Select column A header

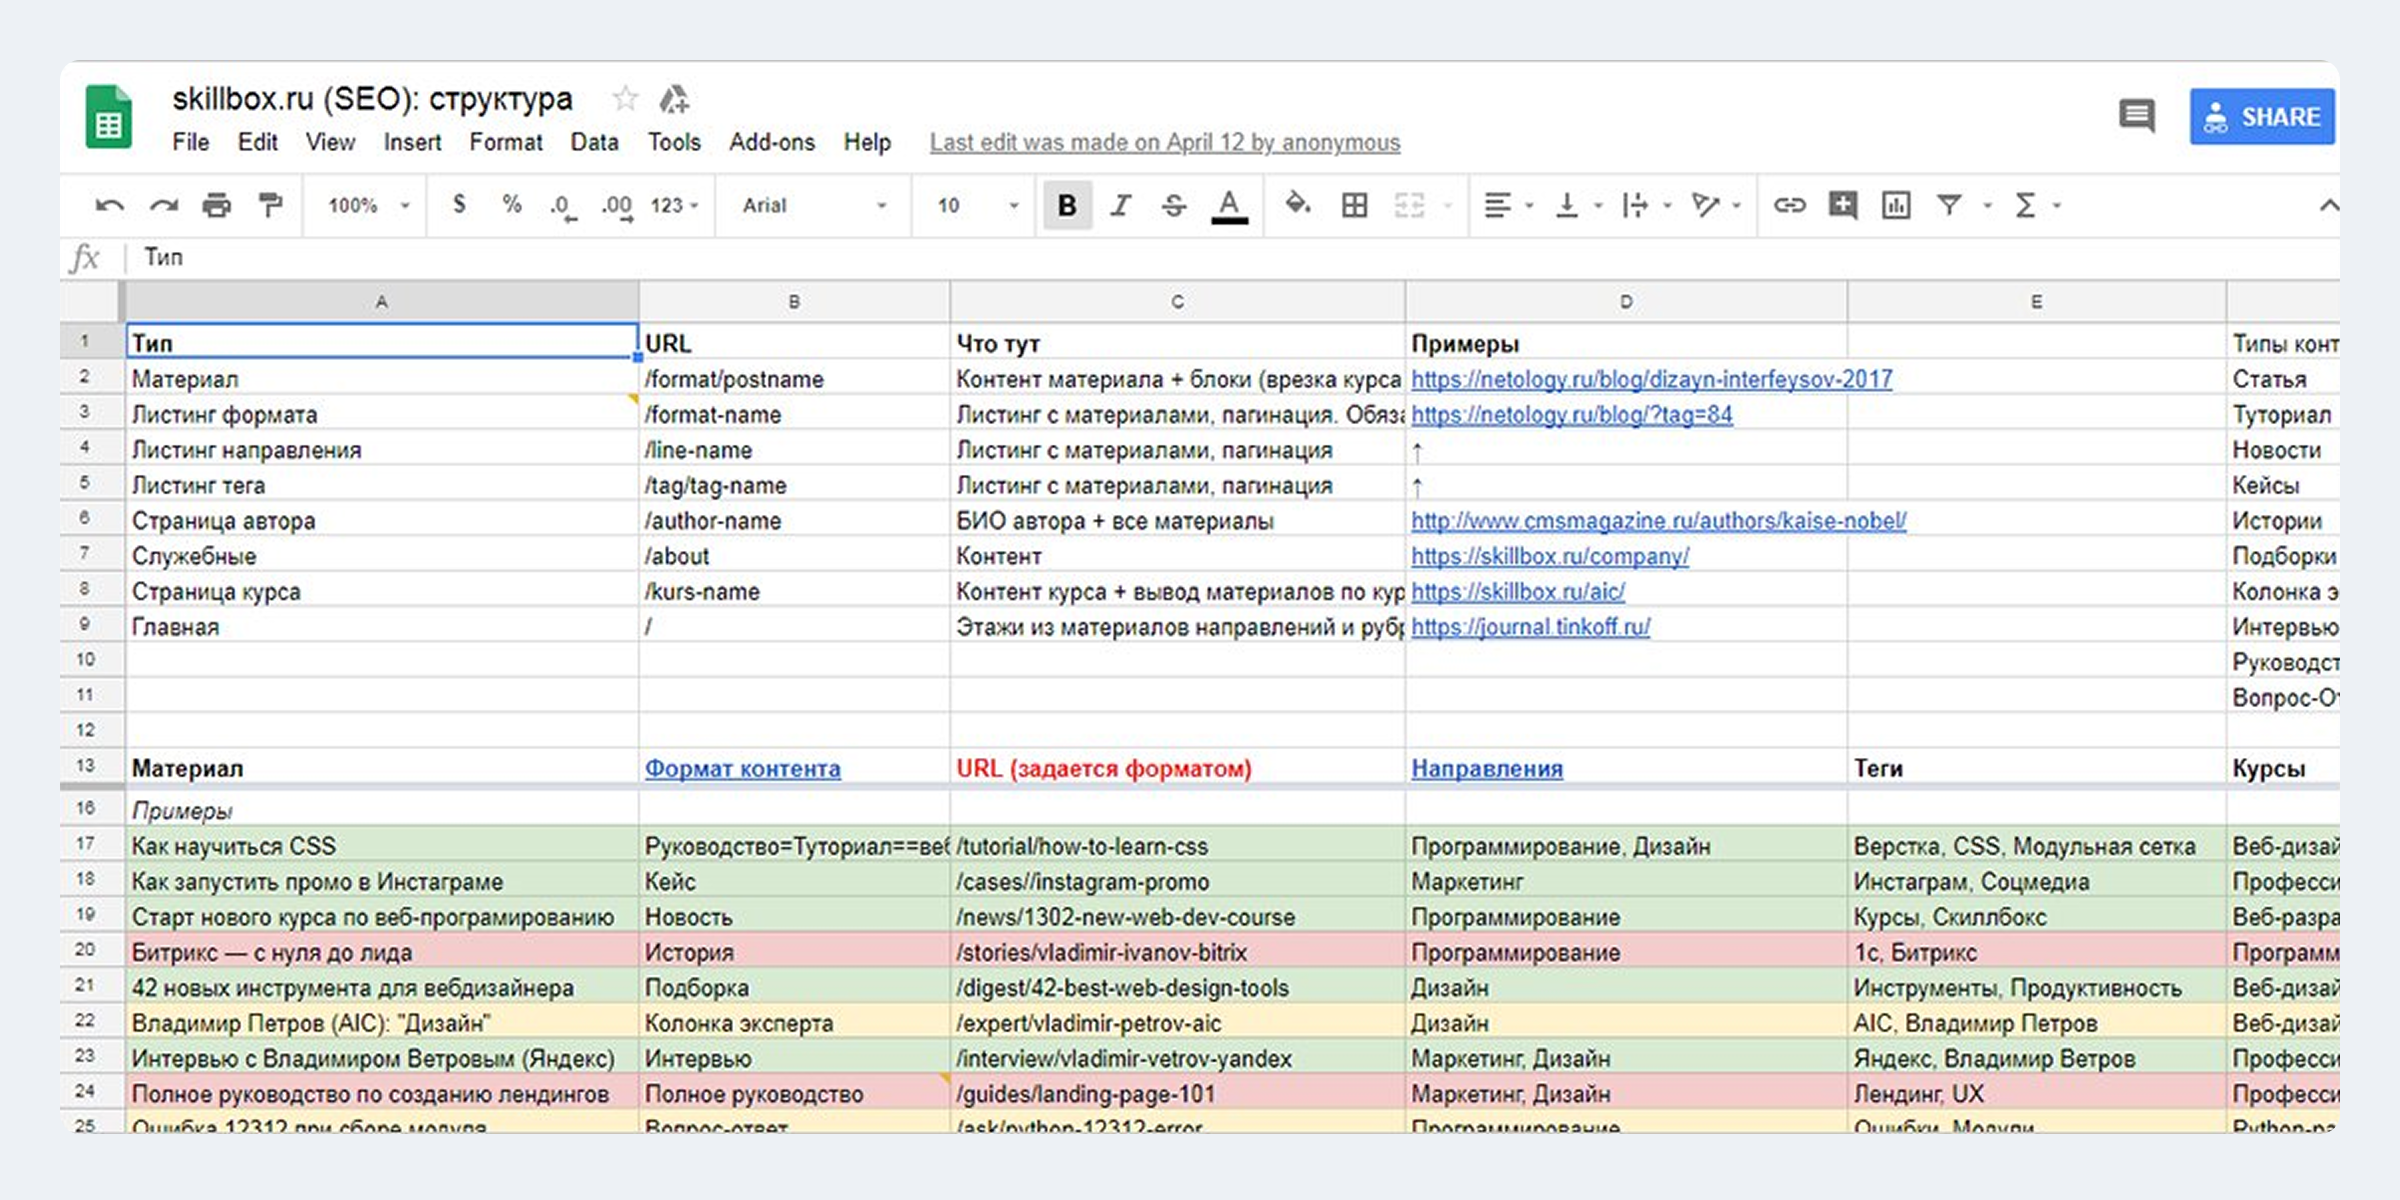click(x=382, y=302)
